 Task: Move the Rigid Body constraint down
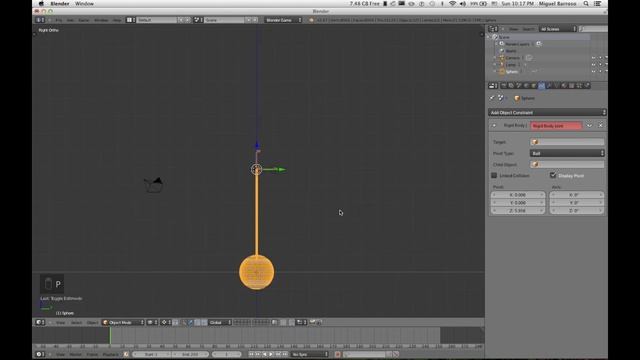click(589, 126)
